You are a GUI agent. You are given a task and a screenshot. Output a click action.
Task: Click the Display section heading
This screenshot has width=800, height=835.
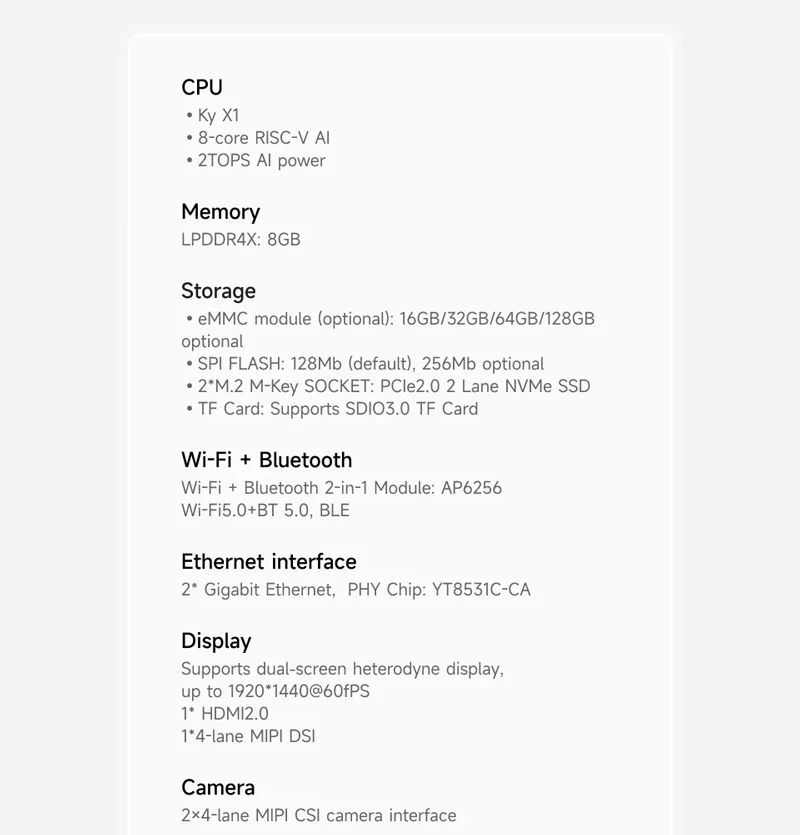(216, 641)
